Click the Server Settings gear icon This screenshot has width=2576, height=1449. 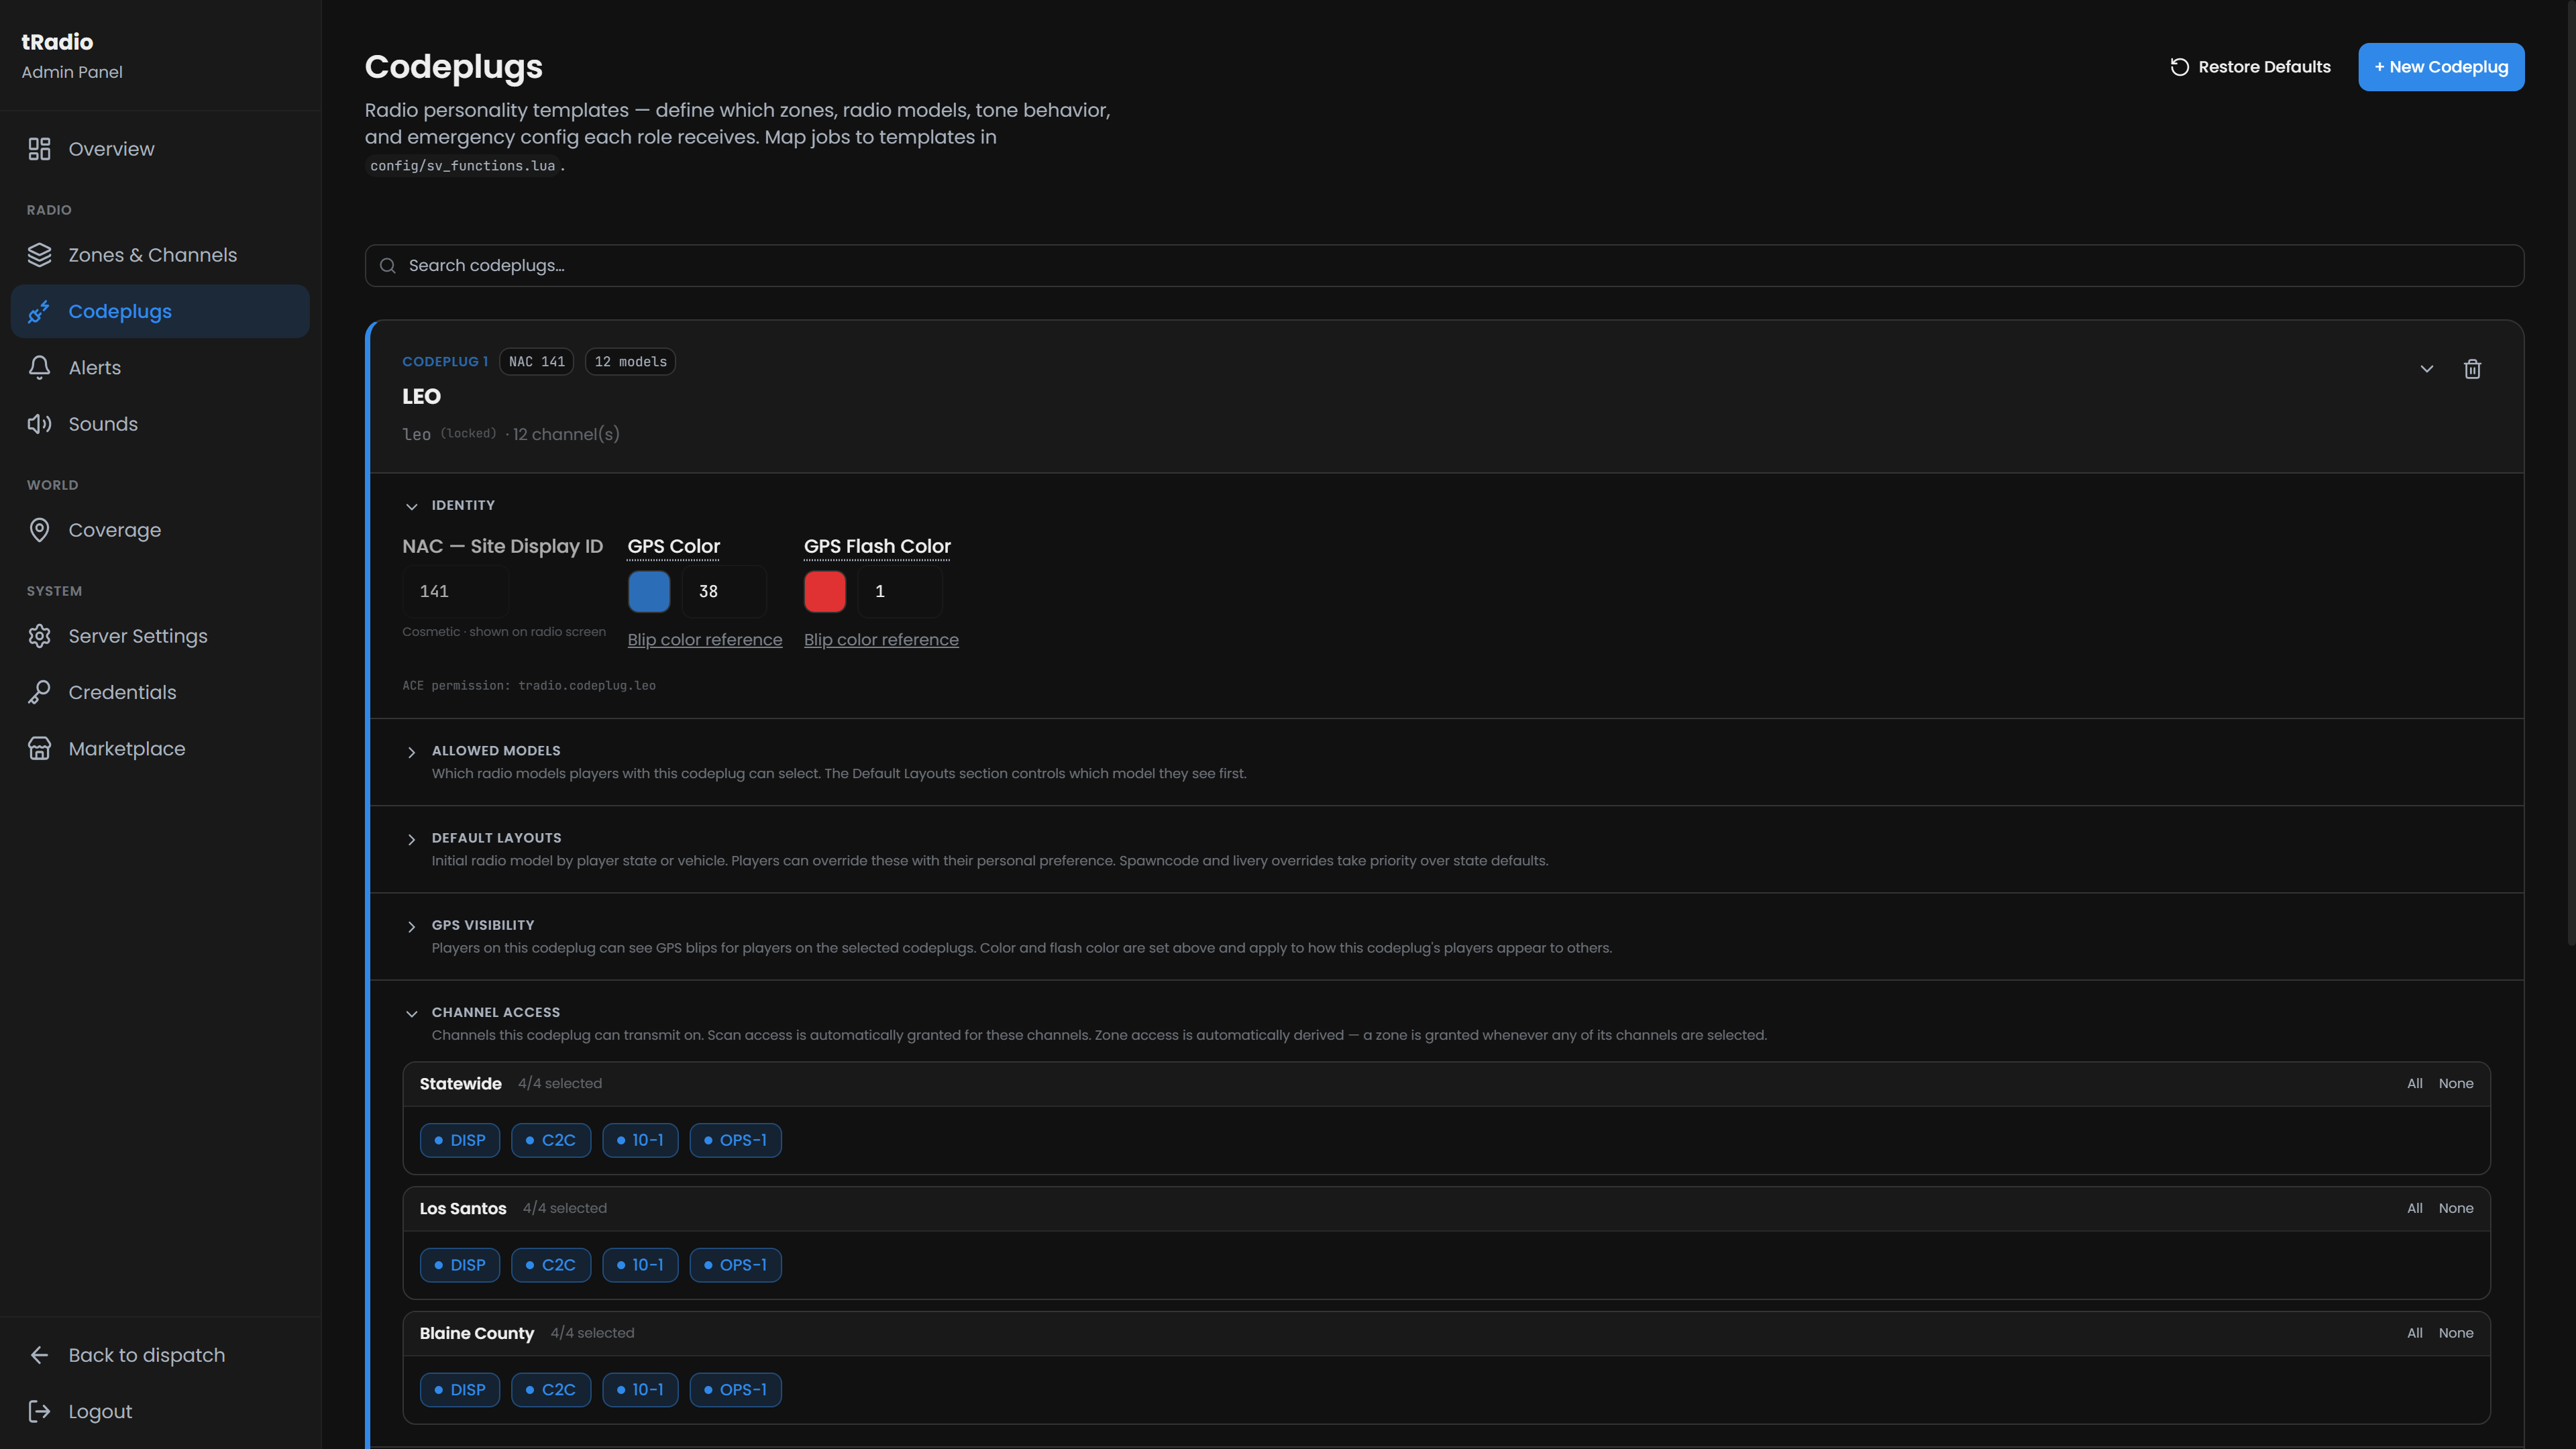(39, 636)
